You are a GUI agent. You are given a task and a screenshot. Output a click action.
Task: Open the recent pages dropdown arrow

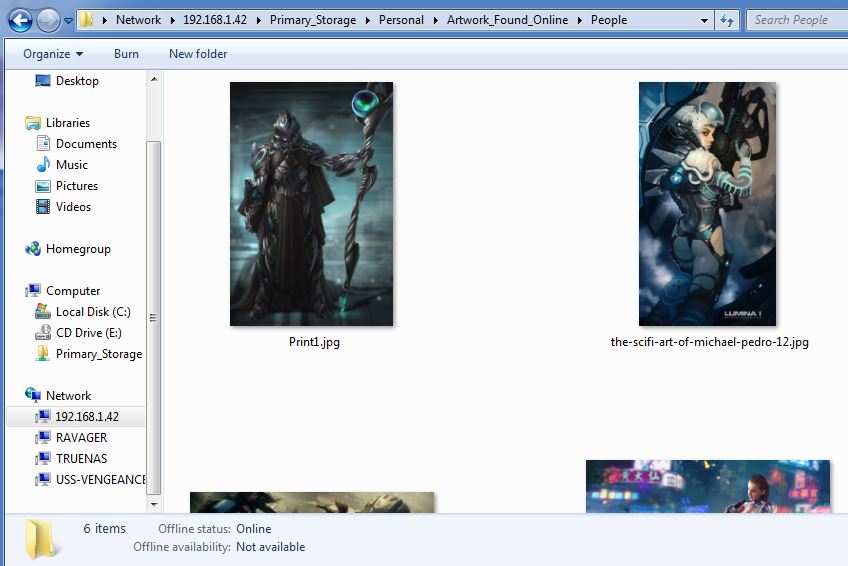pyautogui.click(x=68, y=21)
